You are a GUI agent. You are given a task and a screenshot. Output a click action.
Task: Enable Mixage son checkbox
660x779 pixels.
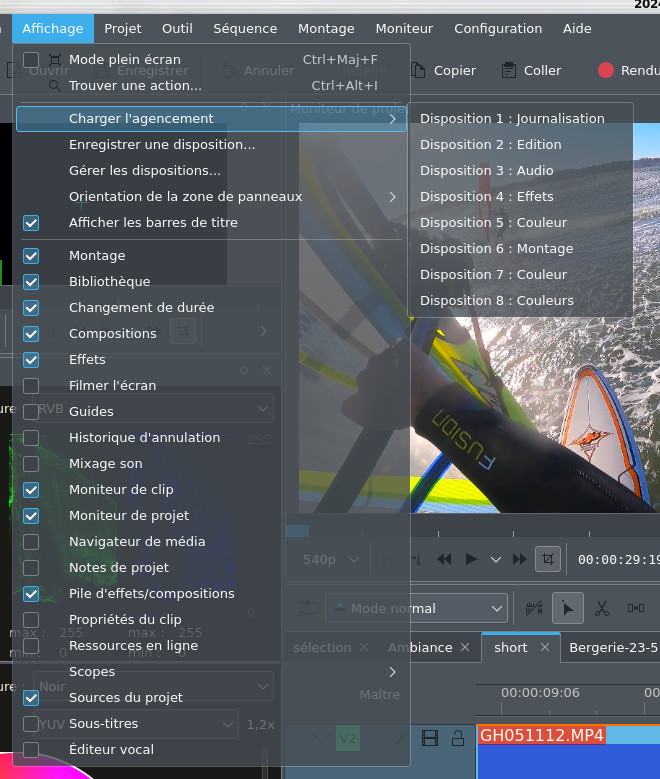(x=31, y=464)
